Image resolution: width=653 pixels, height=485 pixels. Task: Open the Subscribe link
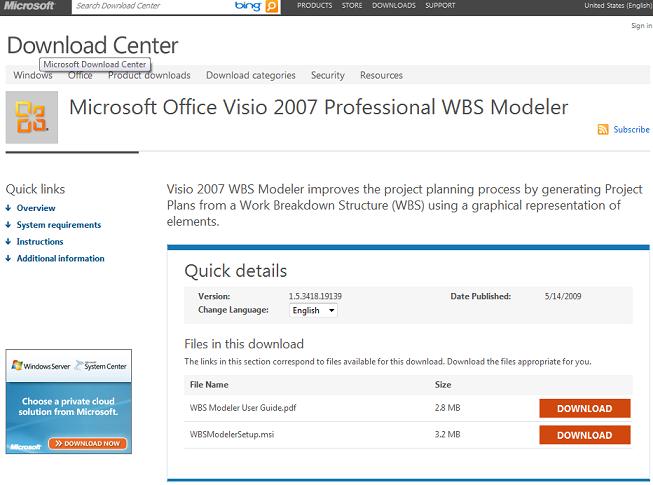click(631, 129)
